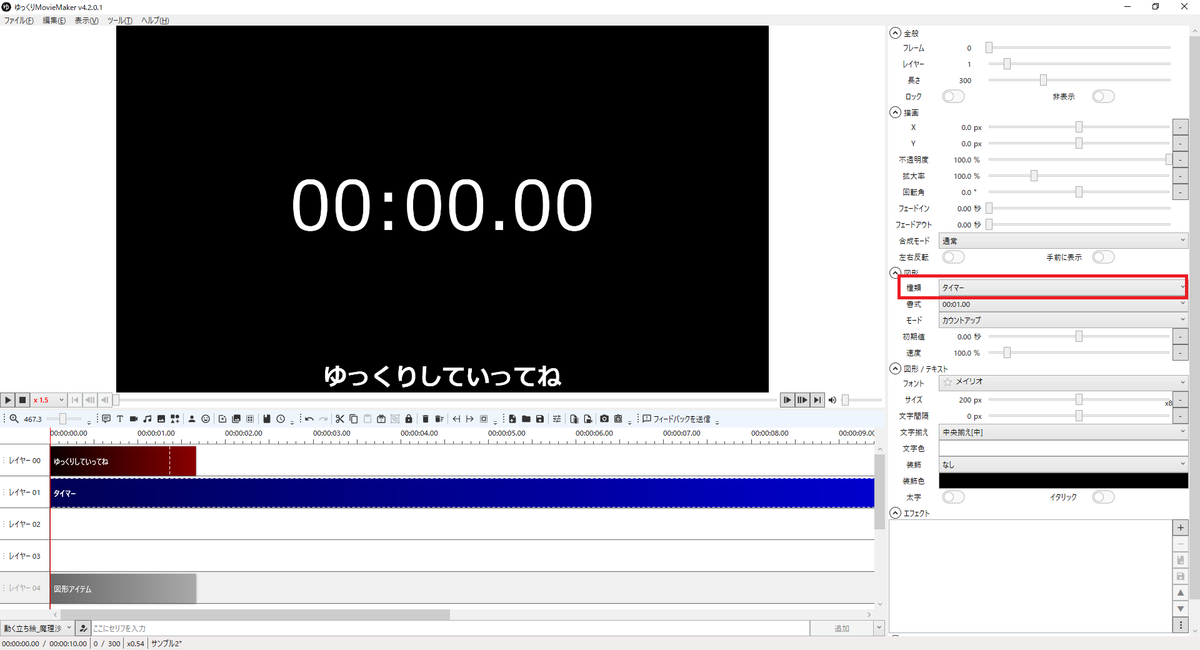Toggle the ロック (lock) switch
Screen dimensions: 1200x650
coord(953,96)
